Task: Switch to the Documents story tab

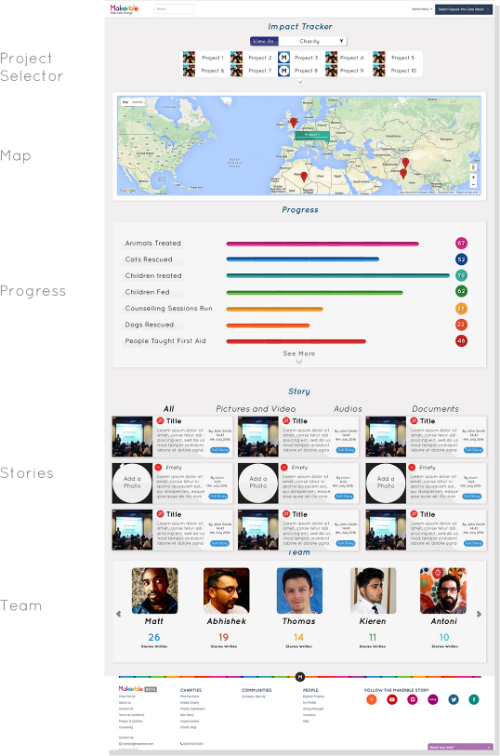Action: (x=435, y=409)
